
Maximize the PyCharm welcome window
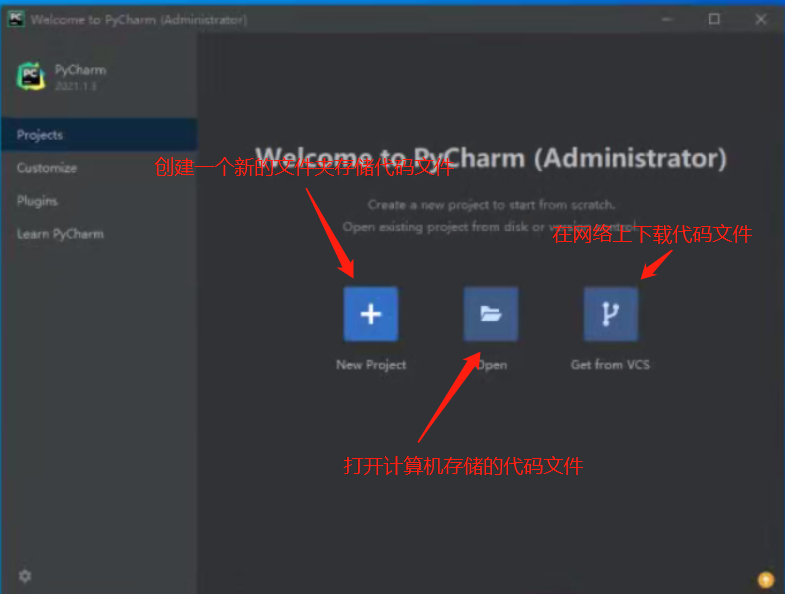[x=714, y=19]
